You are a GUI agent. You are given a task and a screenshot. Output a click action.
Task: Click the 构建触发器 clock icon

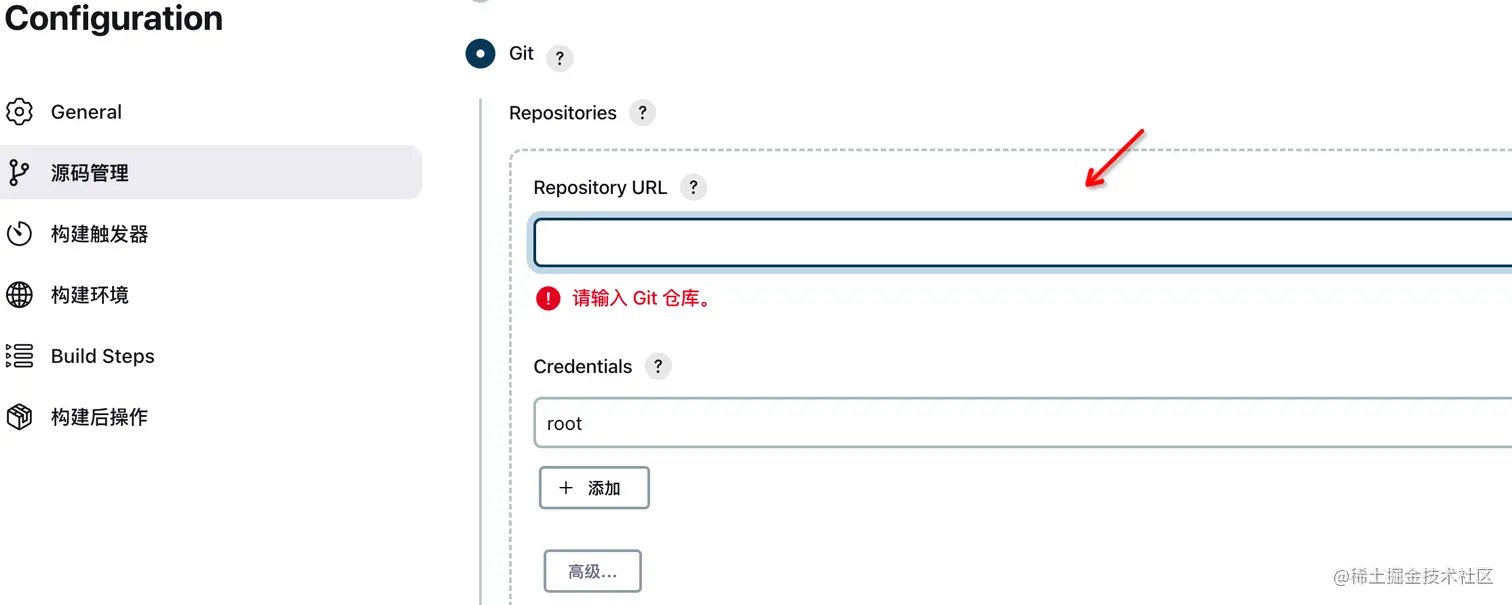point(19,234)
